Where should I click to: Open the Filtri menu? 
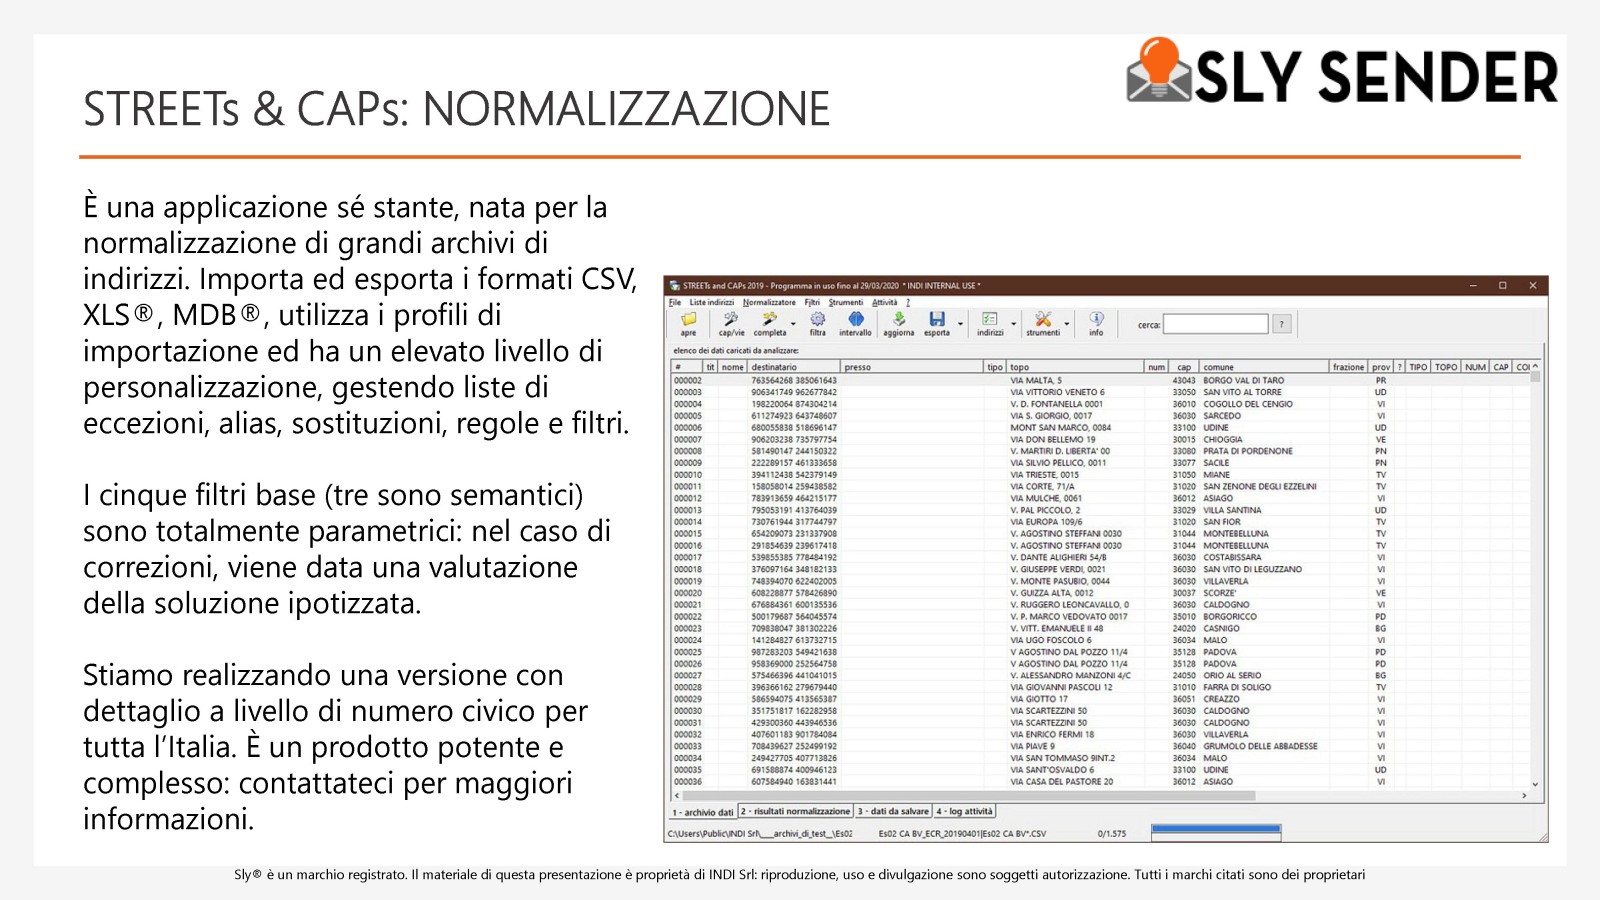point(812,302)
